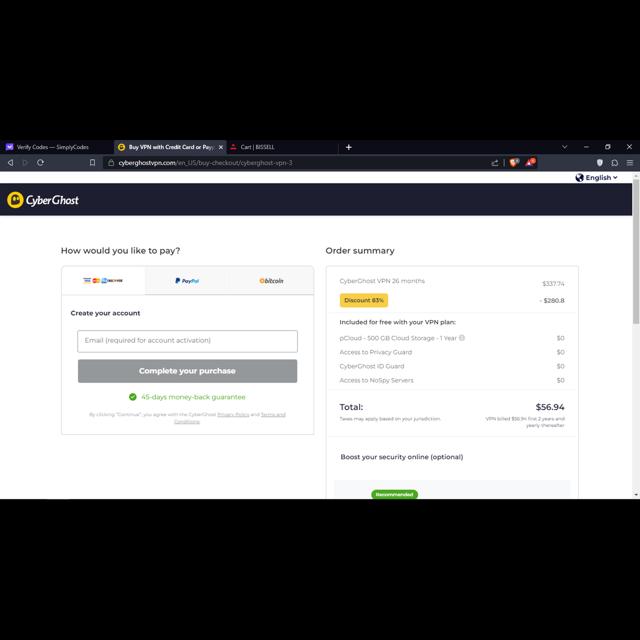Click the globe icon next to English
The image size is (640, 640).
[x=579, y=178]
